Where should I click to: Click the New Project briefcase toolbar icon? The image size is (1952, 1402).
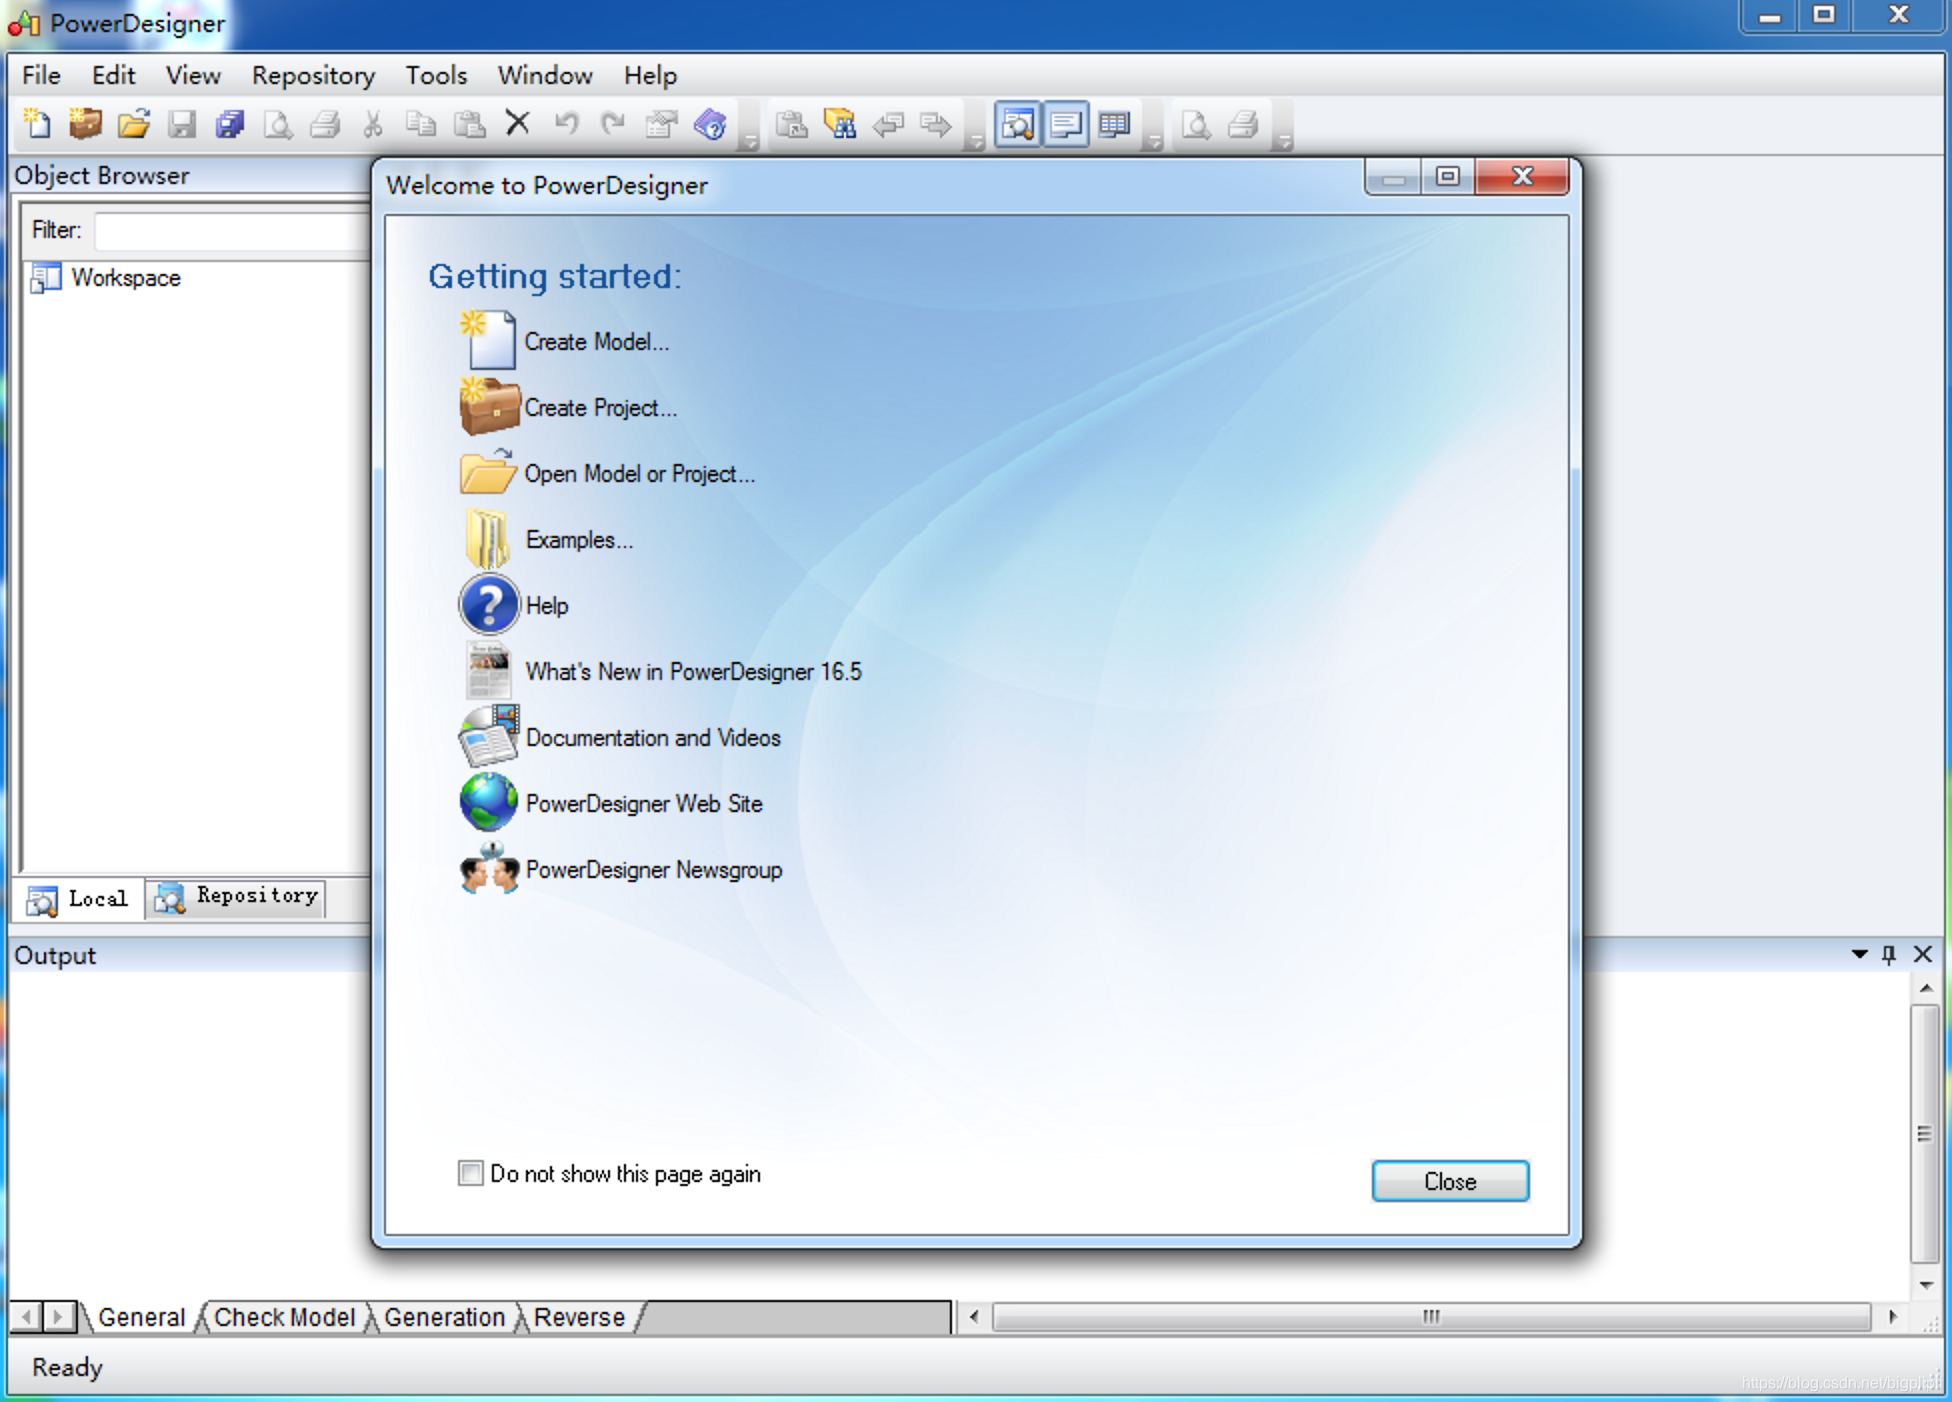(x=85, y=124)
